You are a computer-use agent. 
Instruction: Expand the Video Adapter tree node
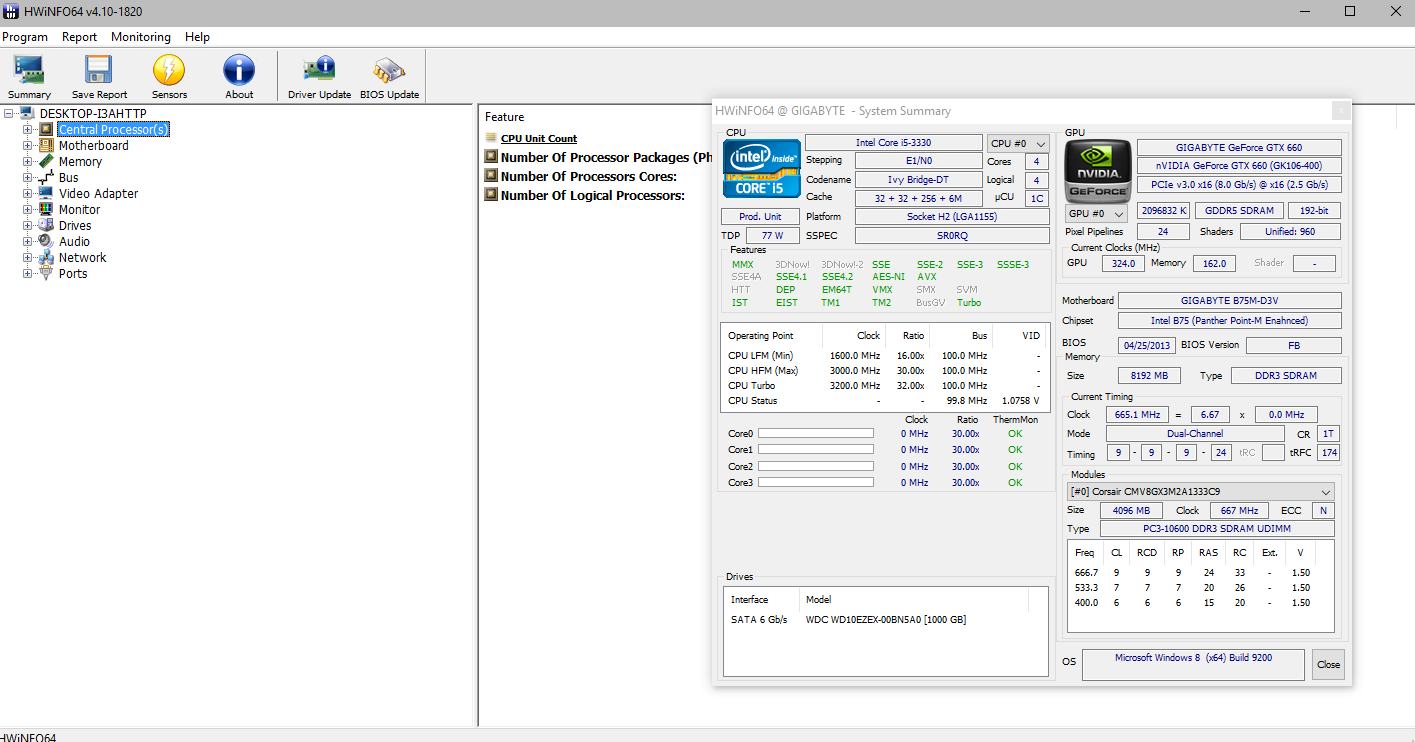pyautogui.click(x=28, y=193)
